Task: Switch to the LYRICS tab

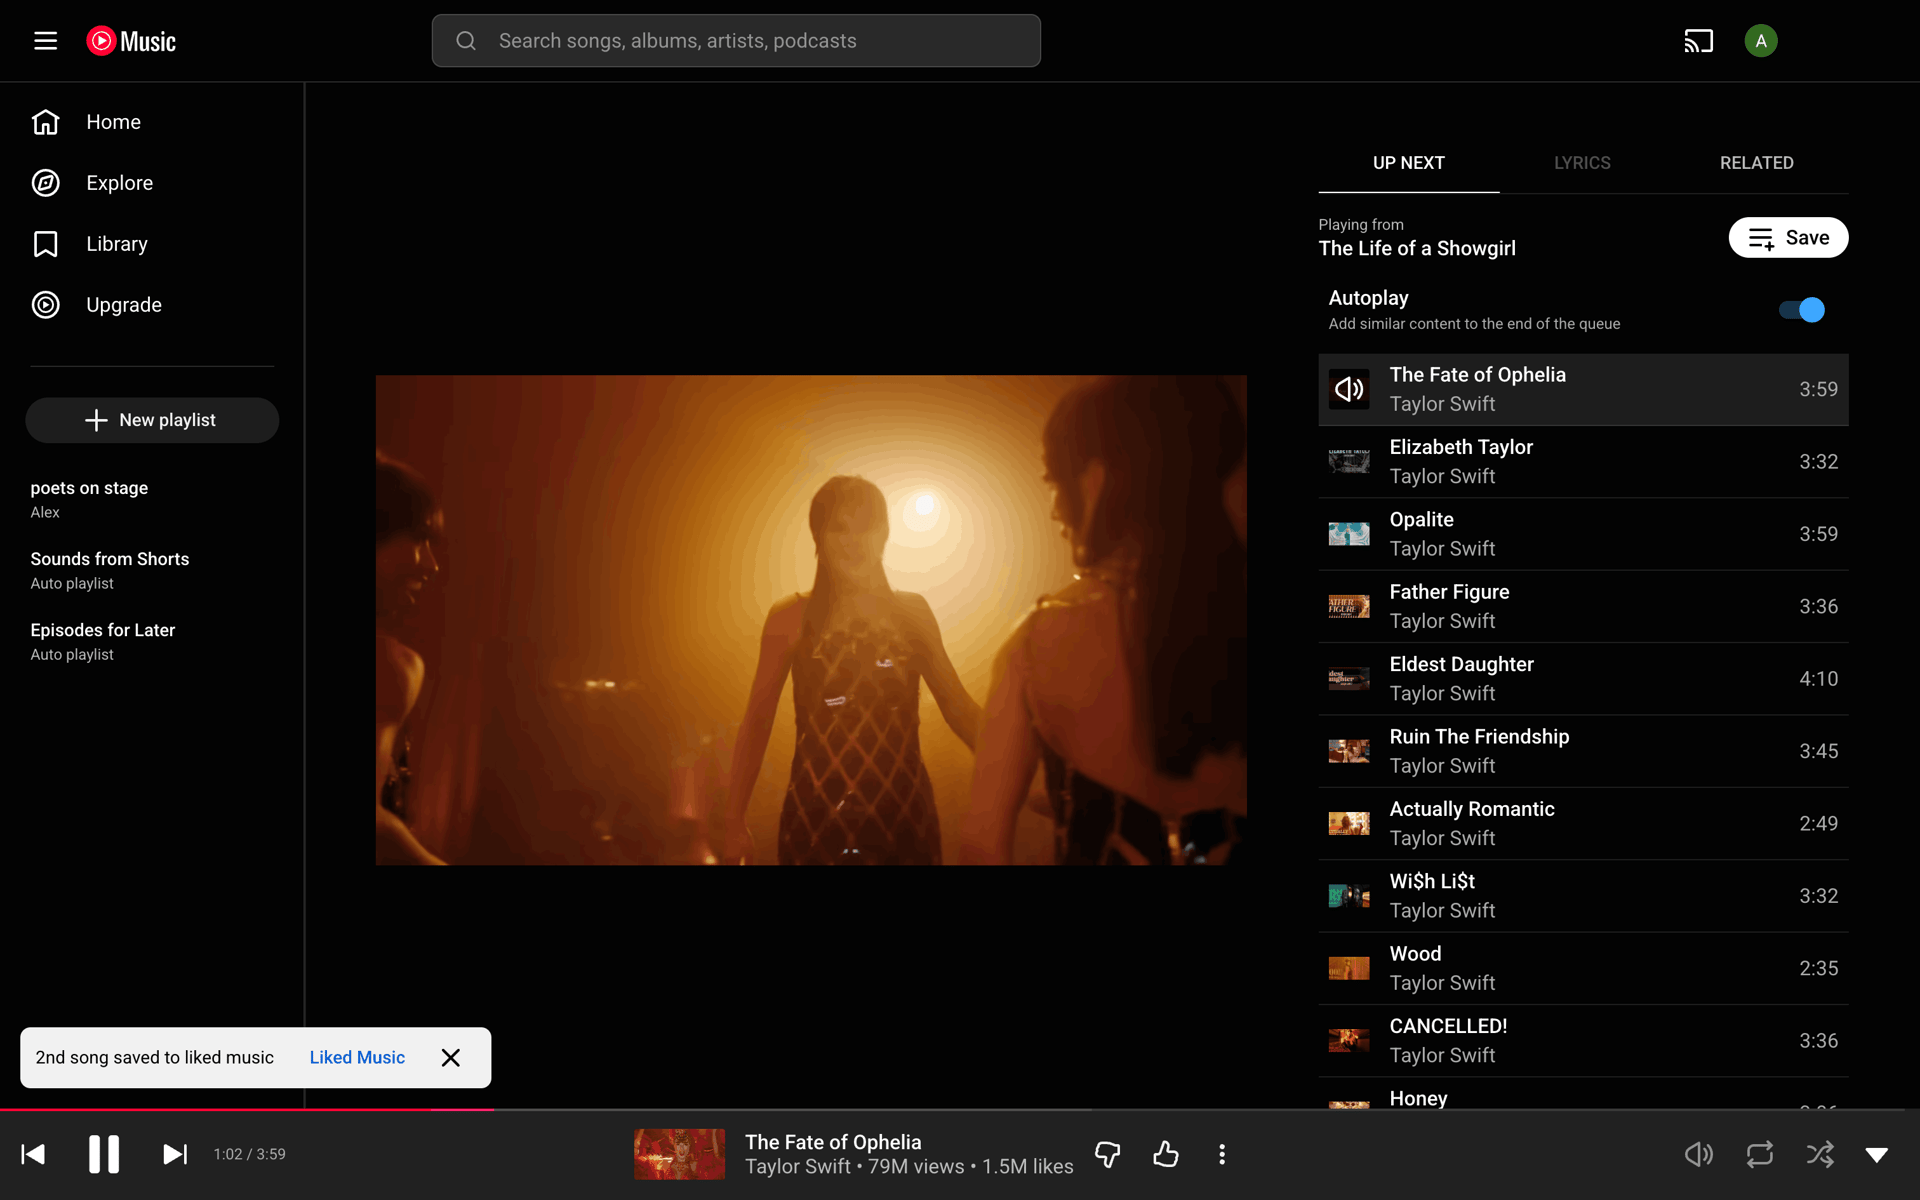Action: [x=1582, y=163]
